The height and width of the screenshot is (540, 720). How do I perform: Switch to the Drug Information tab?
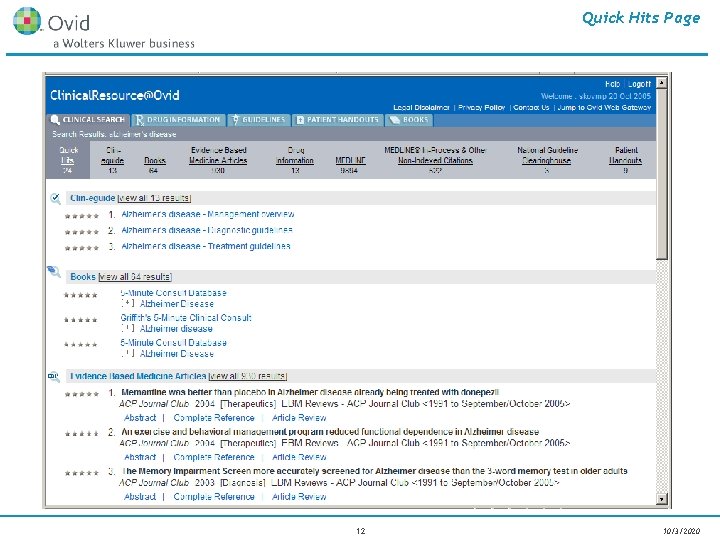(178, 120)
